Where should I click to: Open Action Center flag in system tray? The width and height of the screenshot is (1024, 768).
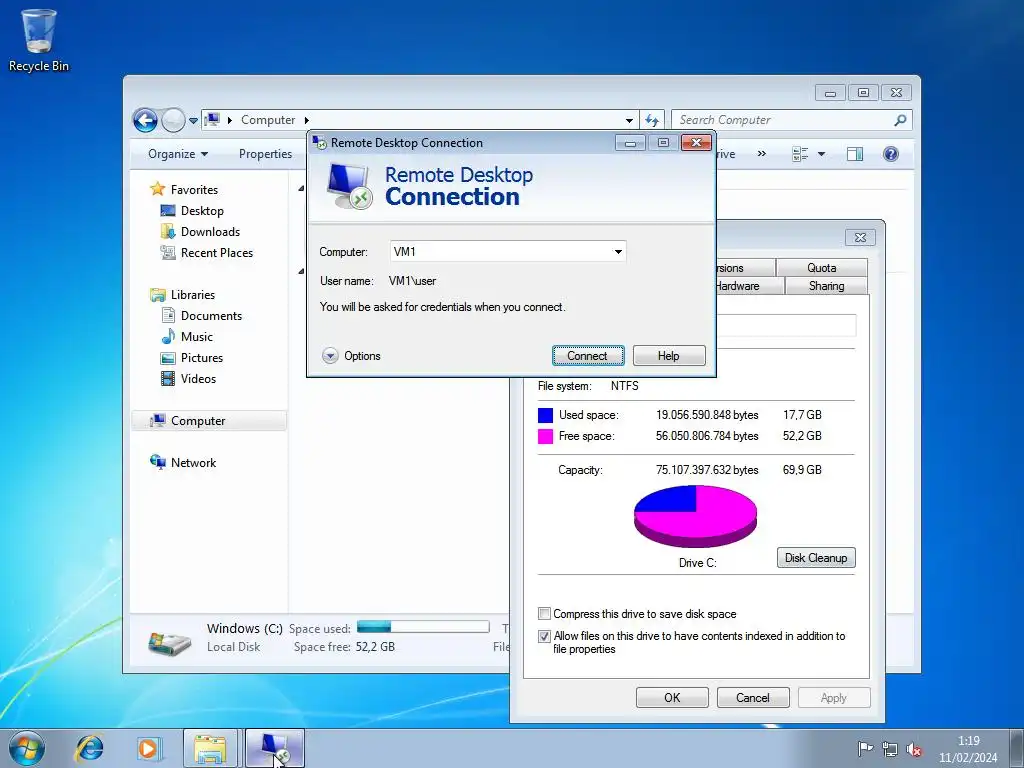[x=865, y=749]
